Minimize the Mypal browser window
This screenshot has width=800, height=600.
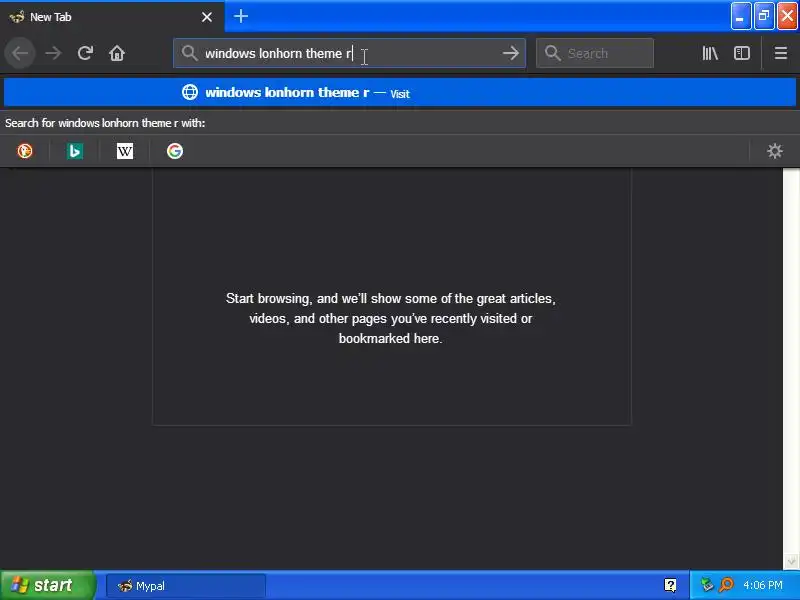click(x=740, y=16)
